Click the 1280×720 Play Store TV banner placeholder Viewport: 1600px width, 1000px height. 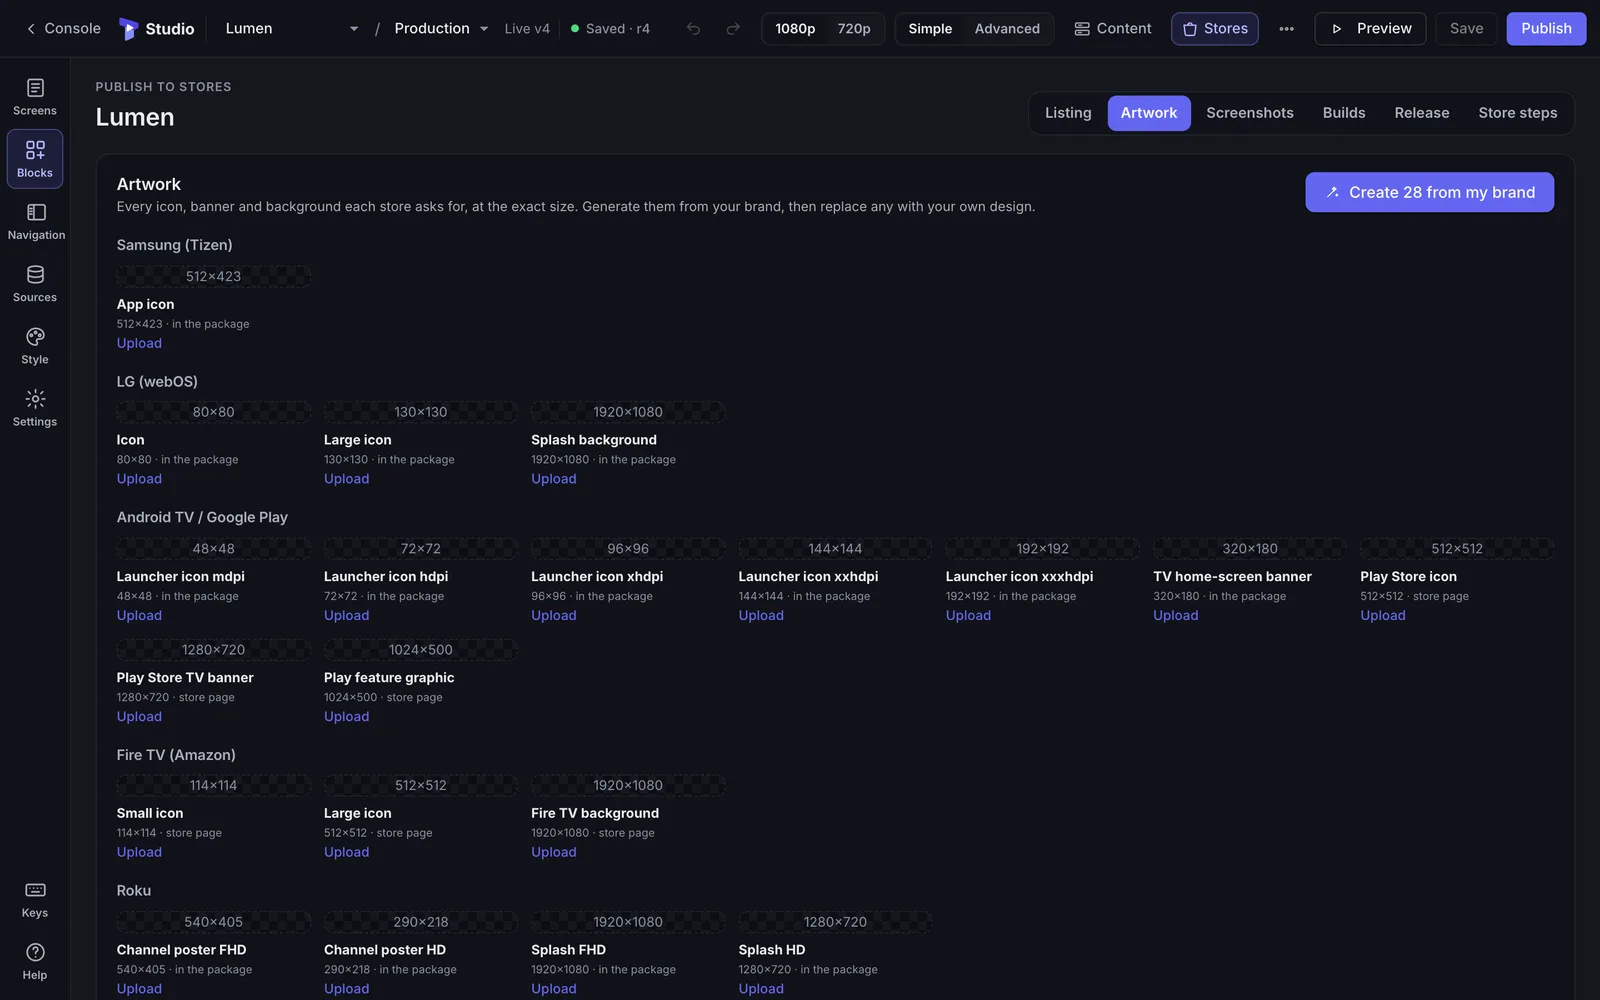[213, 650]
